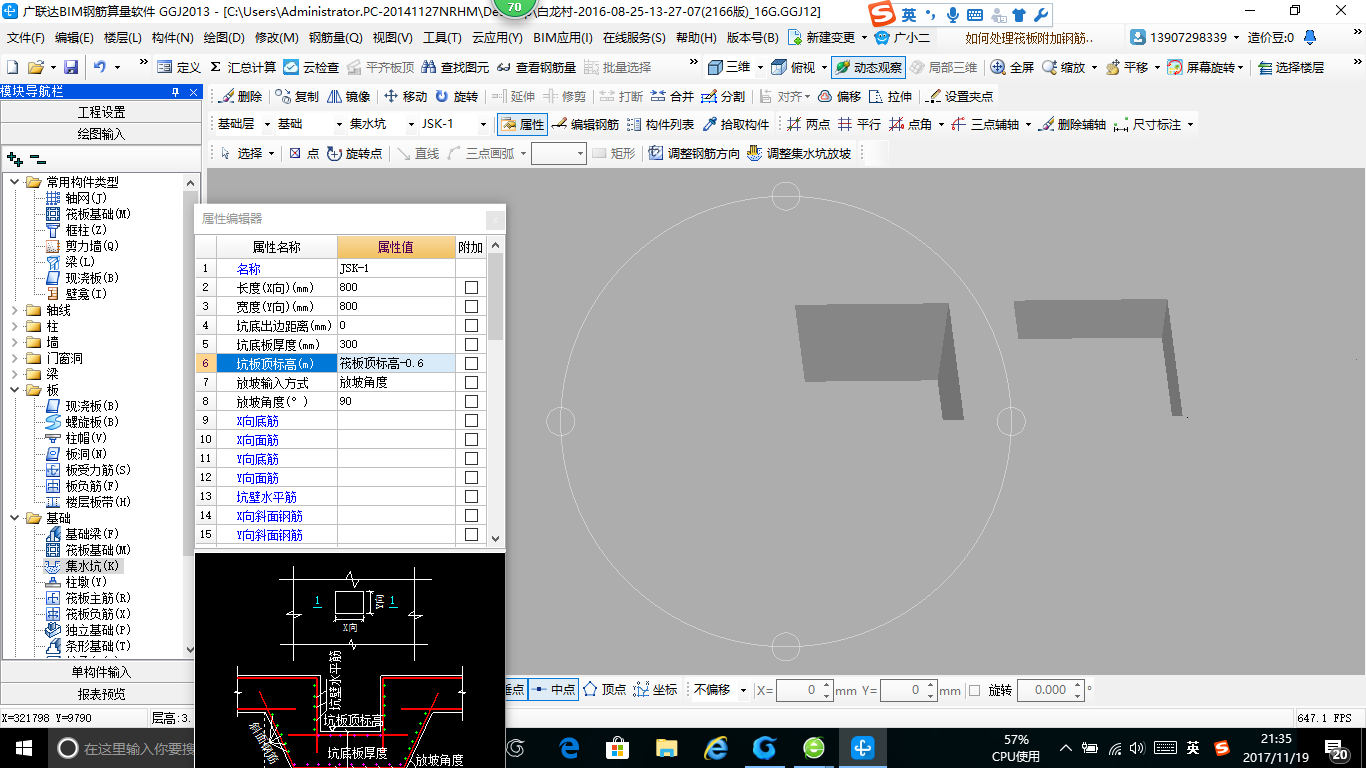Open the 三维 view dropdown arrow

click(x=761, y=67)
